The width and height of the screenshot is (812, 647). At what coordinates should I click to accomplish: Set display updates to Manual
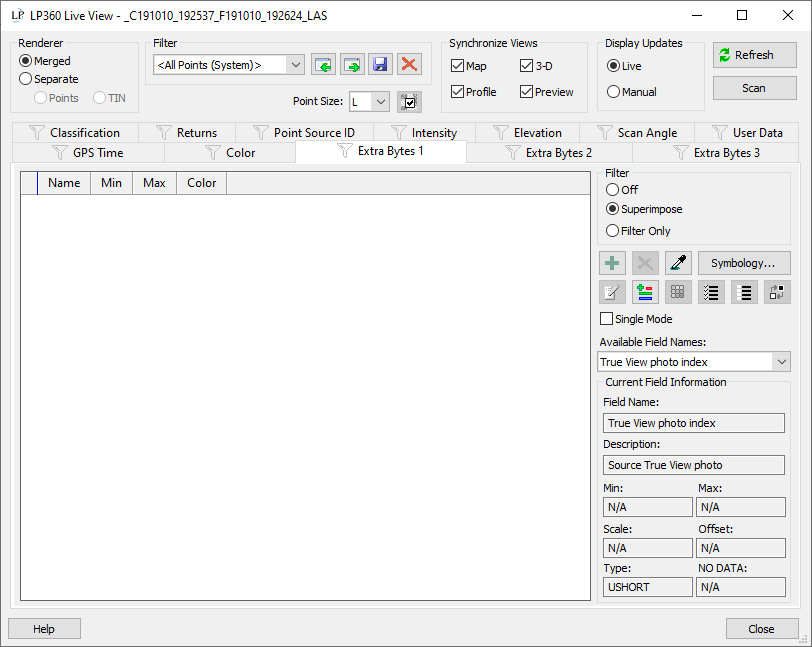click(x=632, y=92)
